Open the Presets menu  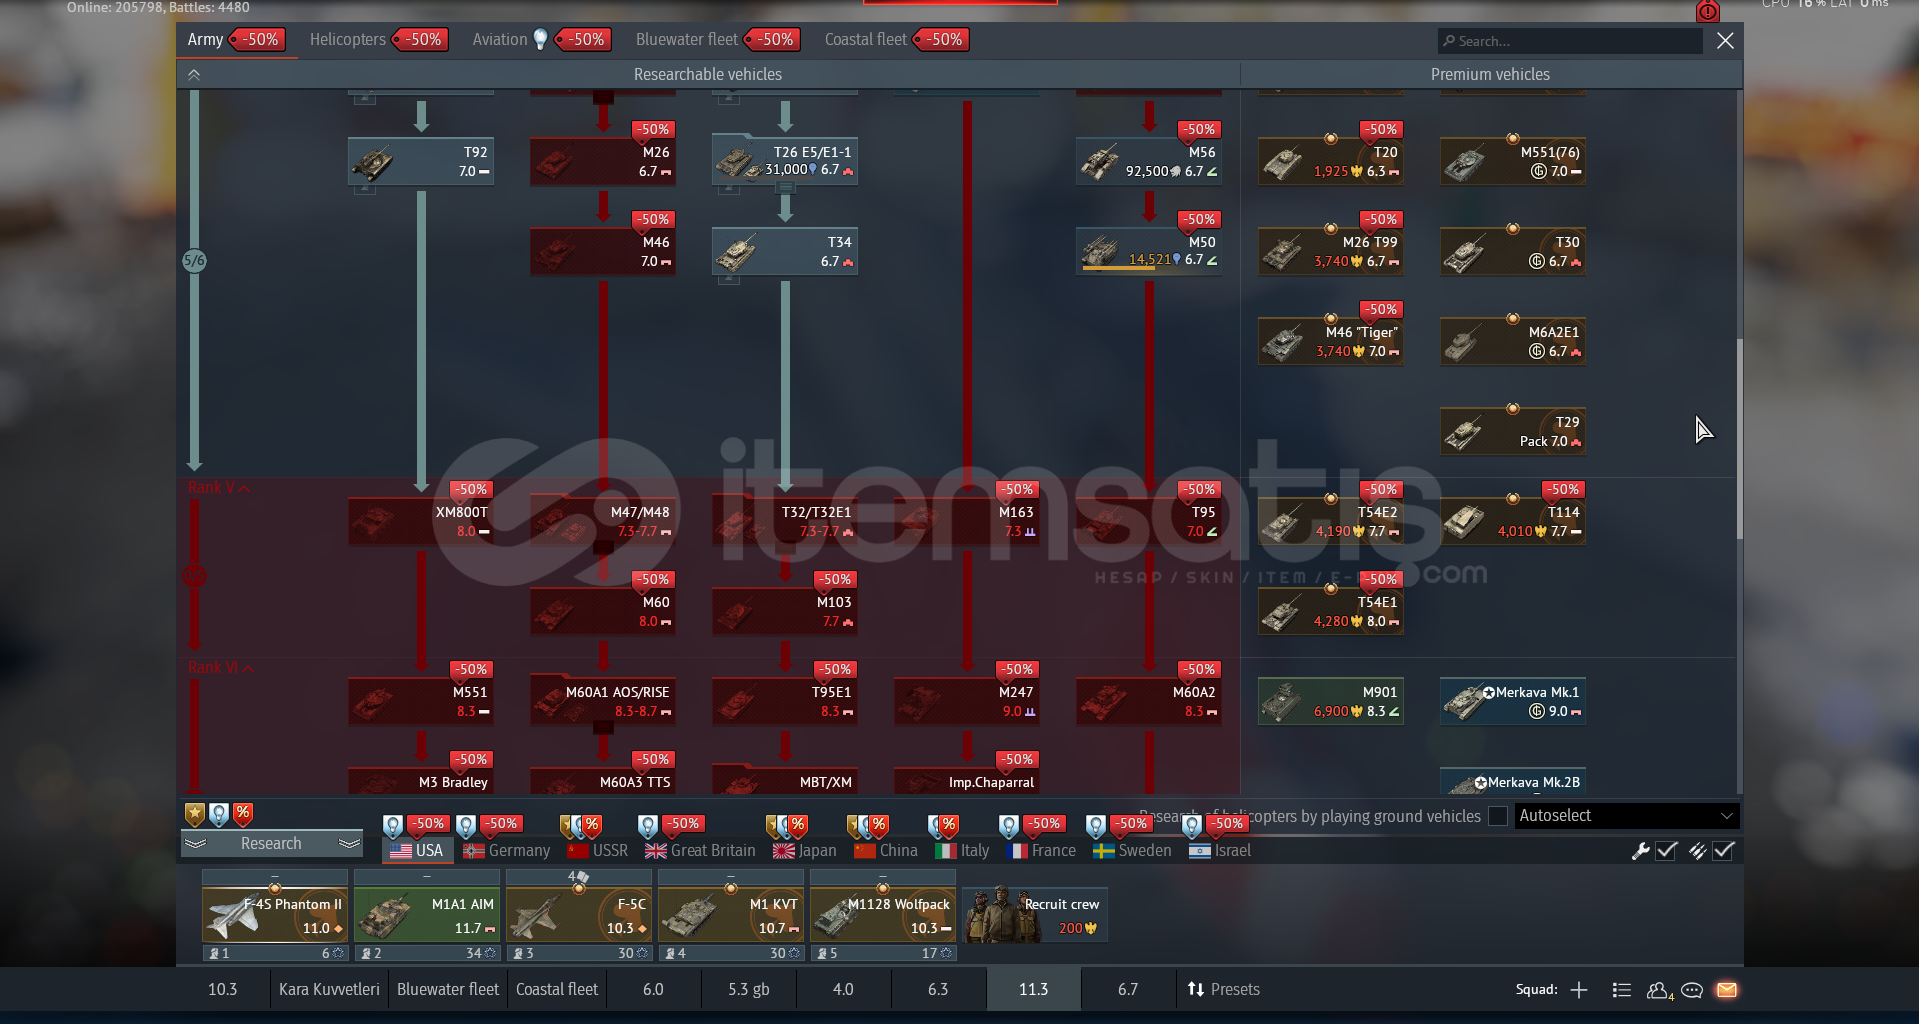tap(1224, 990)
